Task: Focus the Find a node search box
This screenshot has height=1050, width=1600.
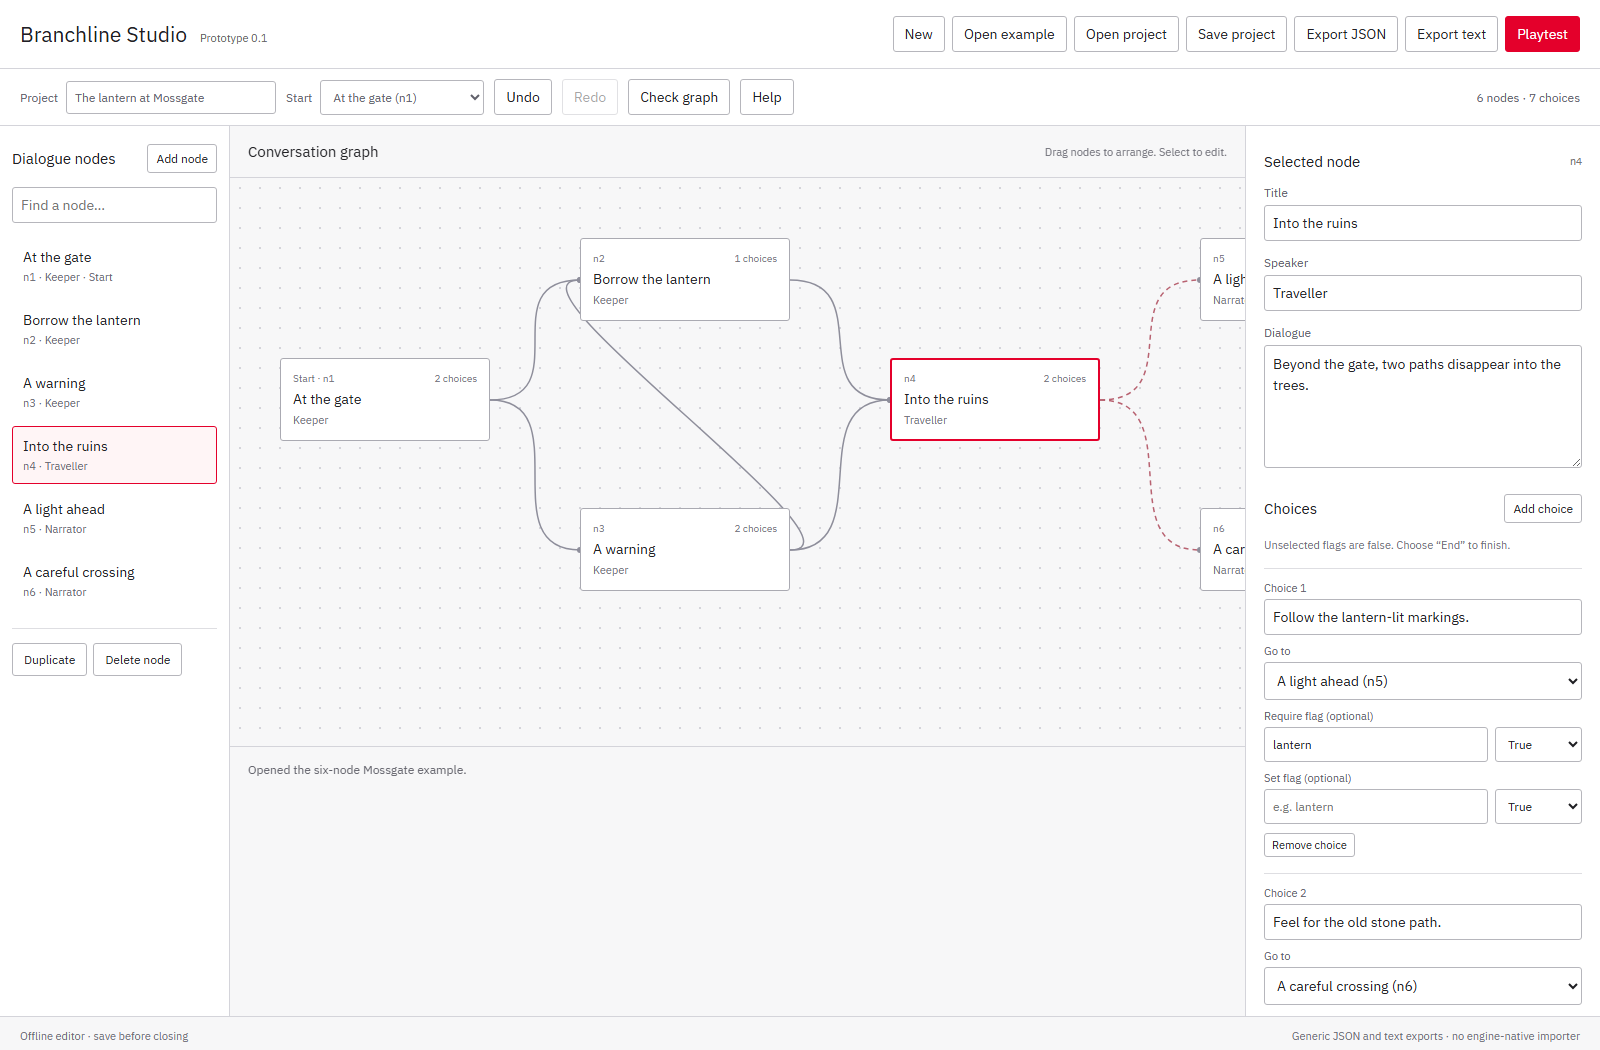Action: [114, 205]
